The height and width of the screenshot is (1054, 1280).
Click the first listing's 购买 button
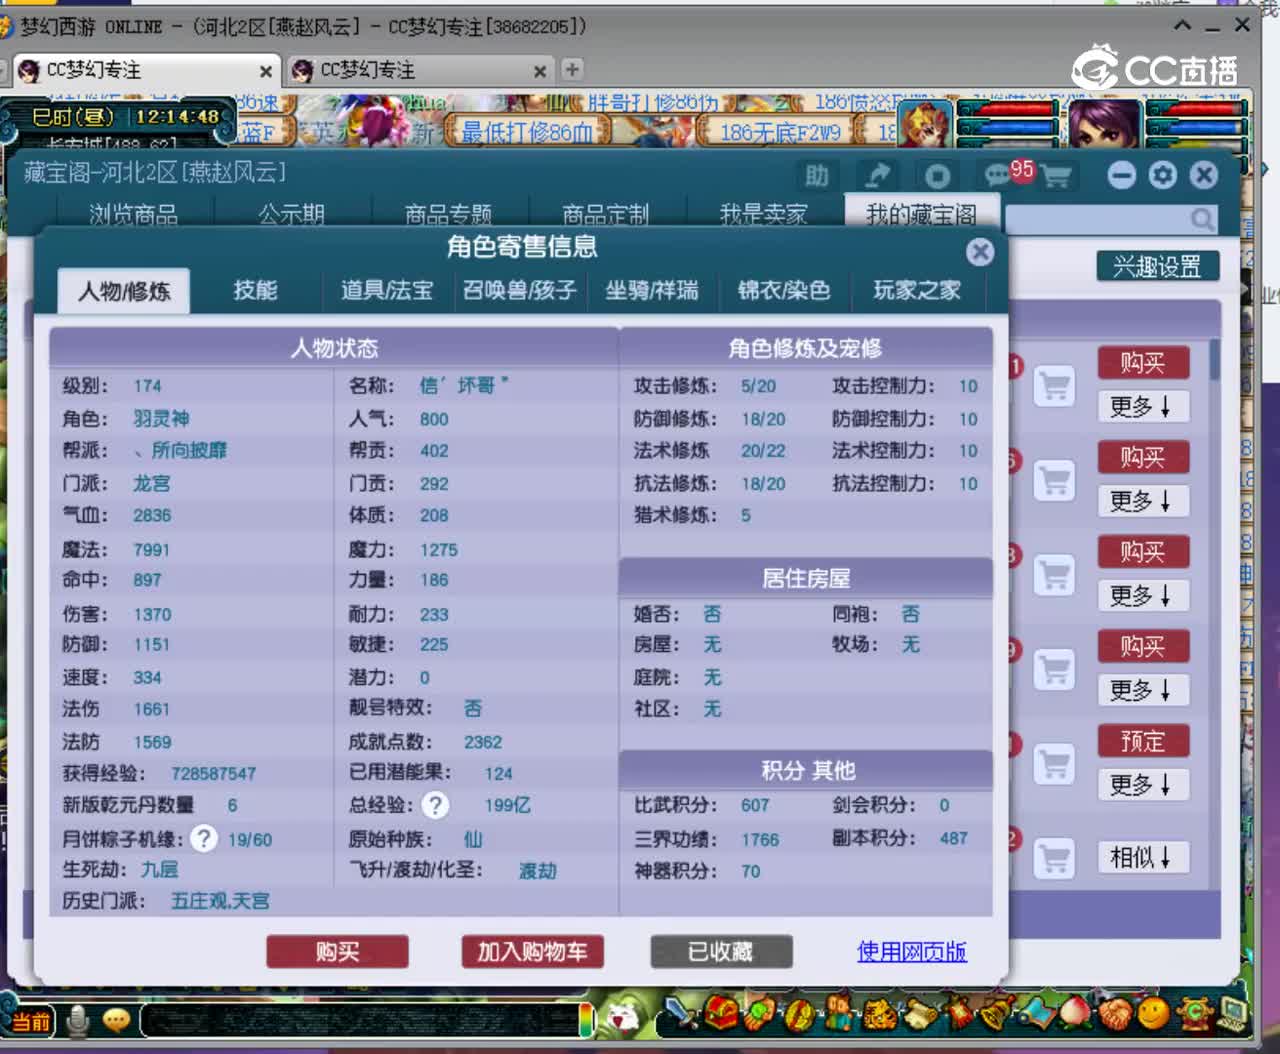[1143, 362]
